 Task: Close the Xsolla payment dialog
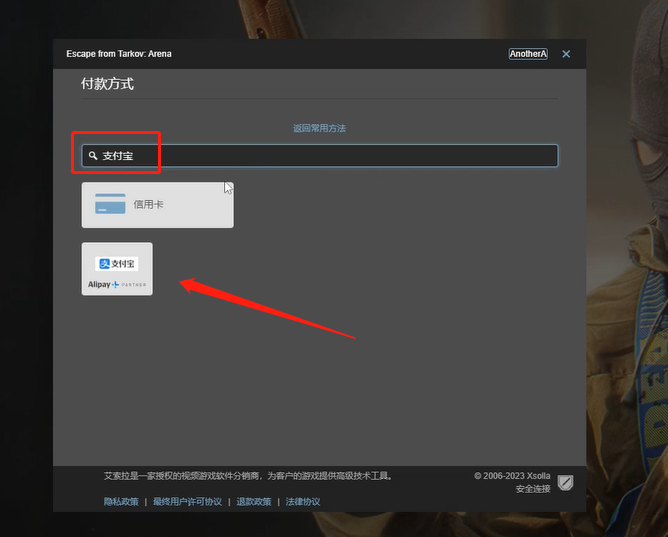[566, 54]
